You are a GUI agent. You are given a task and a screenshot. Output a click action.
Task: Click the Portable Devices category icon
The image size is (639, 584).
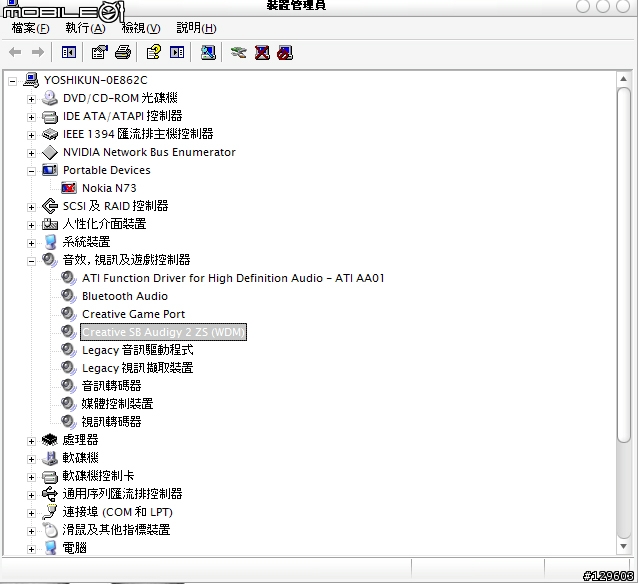(x=50, y=170)
